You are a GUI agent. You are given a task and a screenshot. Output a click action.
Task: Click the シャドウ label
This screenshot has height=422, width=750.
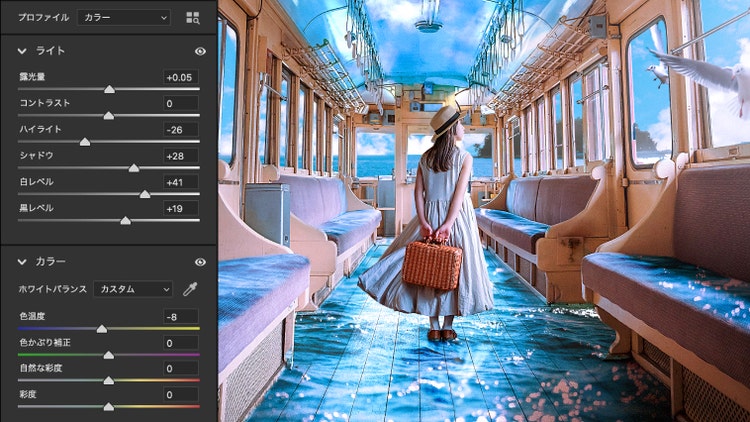[x=36, y=155]
